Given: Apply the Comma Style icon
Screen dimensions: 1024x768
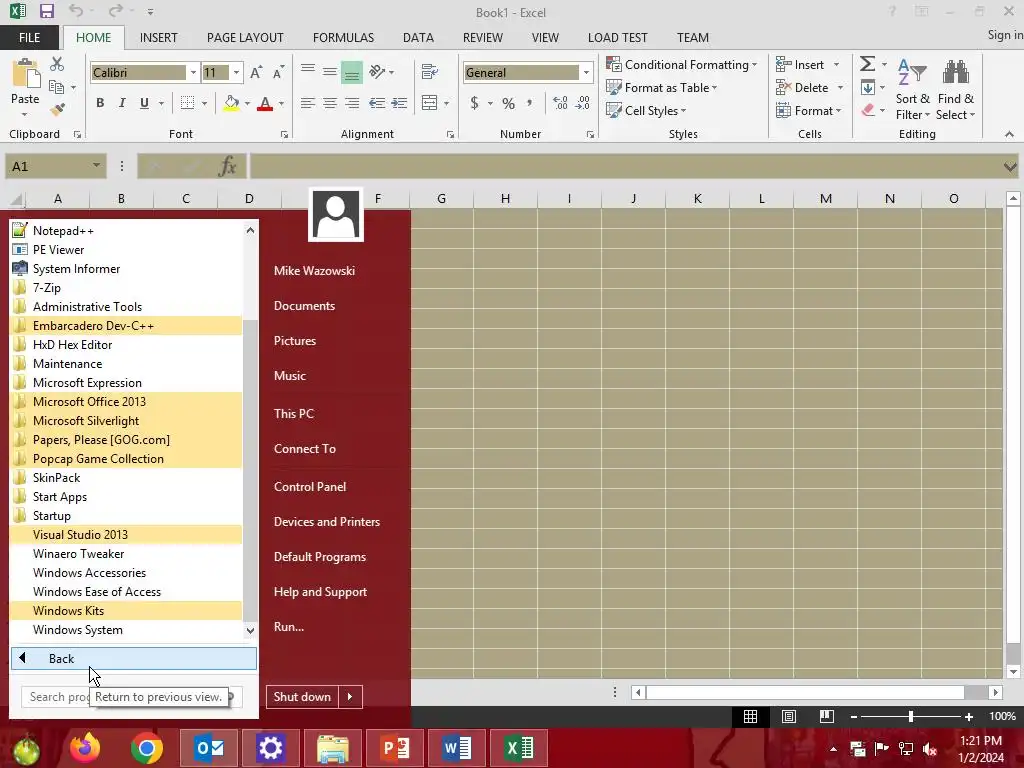Looking at the screenshot, I should (x=530, y=102).
